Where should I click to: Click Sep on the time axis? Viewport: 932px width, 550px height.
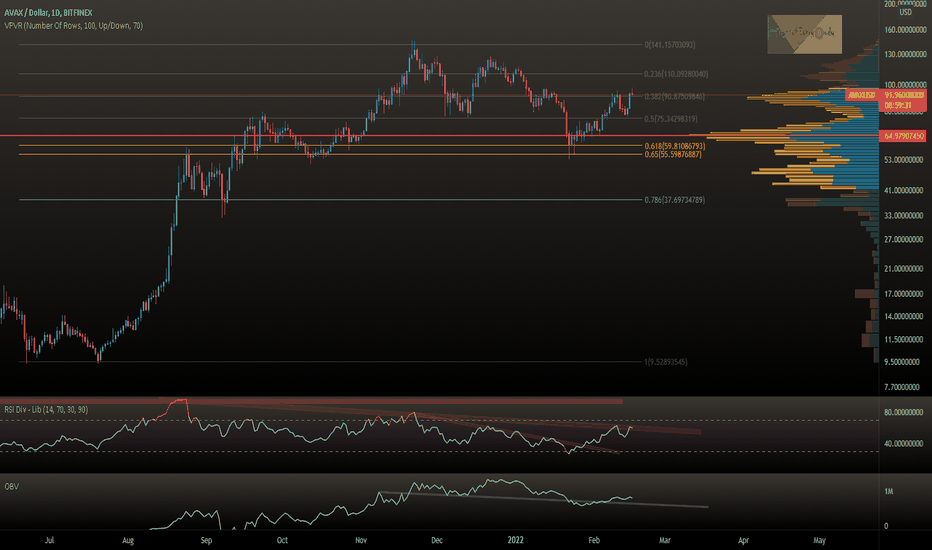[x=206, y=540]
